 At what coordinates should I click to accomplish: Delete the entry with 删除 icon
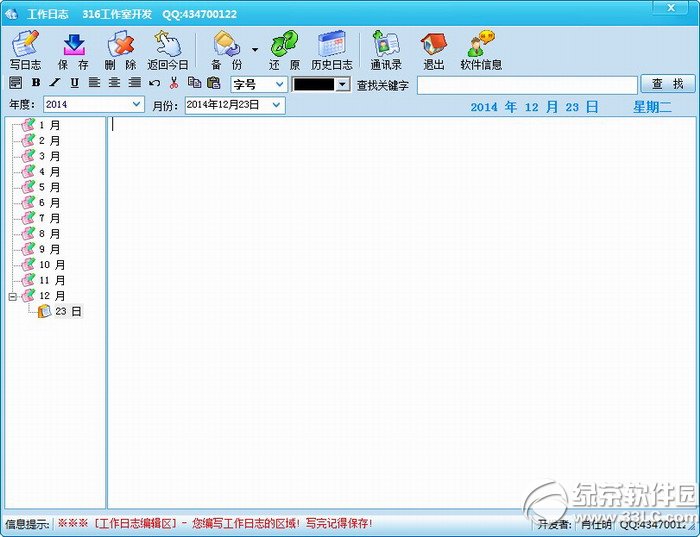(121, 50)
